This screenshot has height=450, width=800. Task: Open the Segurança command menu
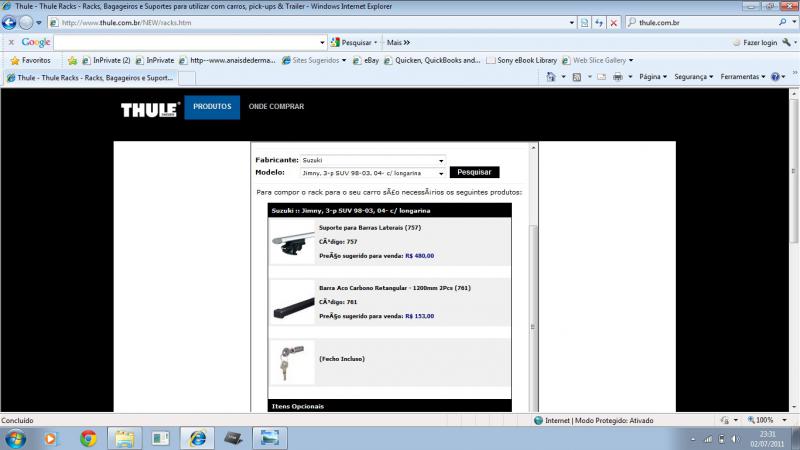point(693,77)
